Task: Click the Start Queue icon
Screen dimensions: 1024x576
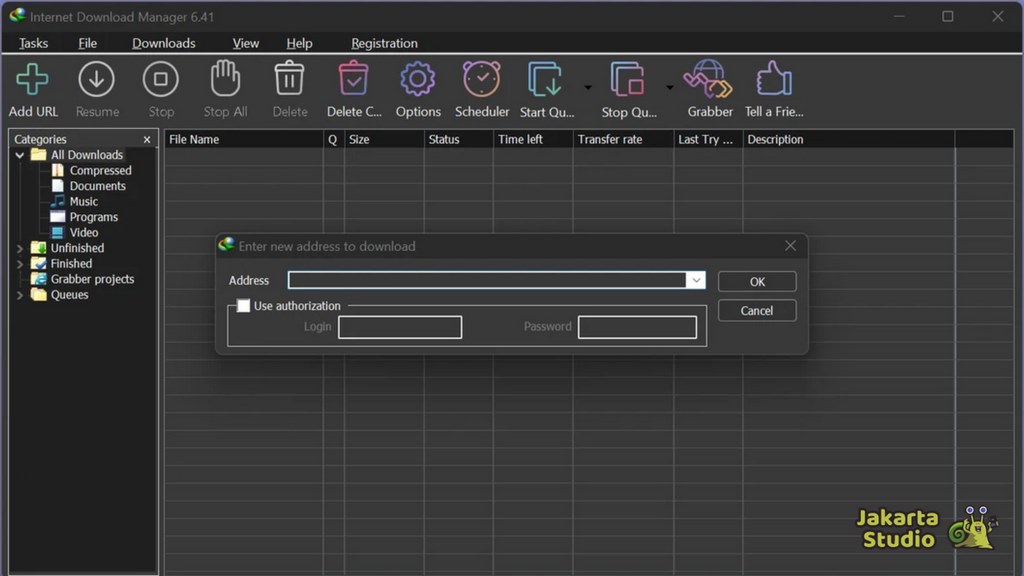Action: (545, 80)
